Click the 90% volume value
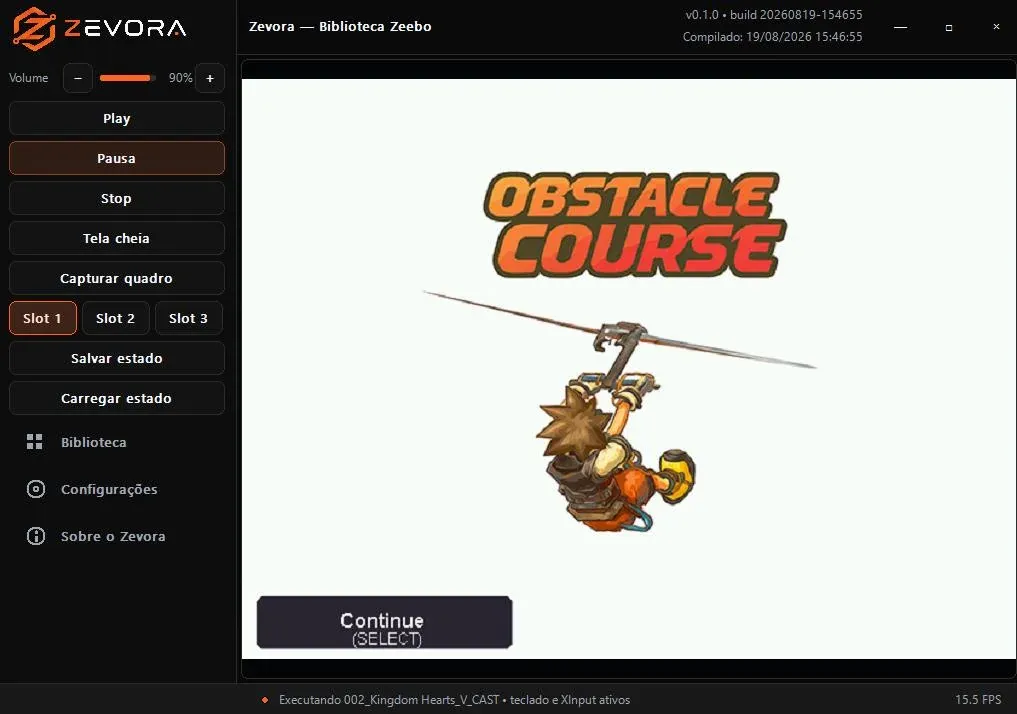 point(180,78)
